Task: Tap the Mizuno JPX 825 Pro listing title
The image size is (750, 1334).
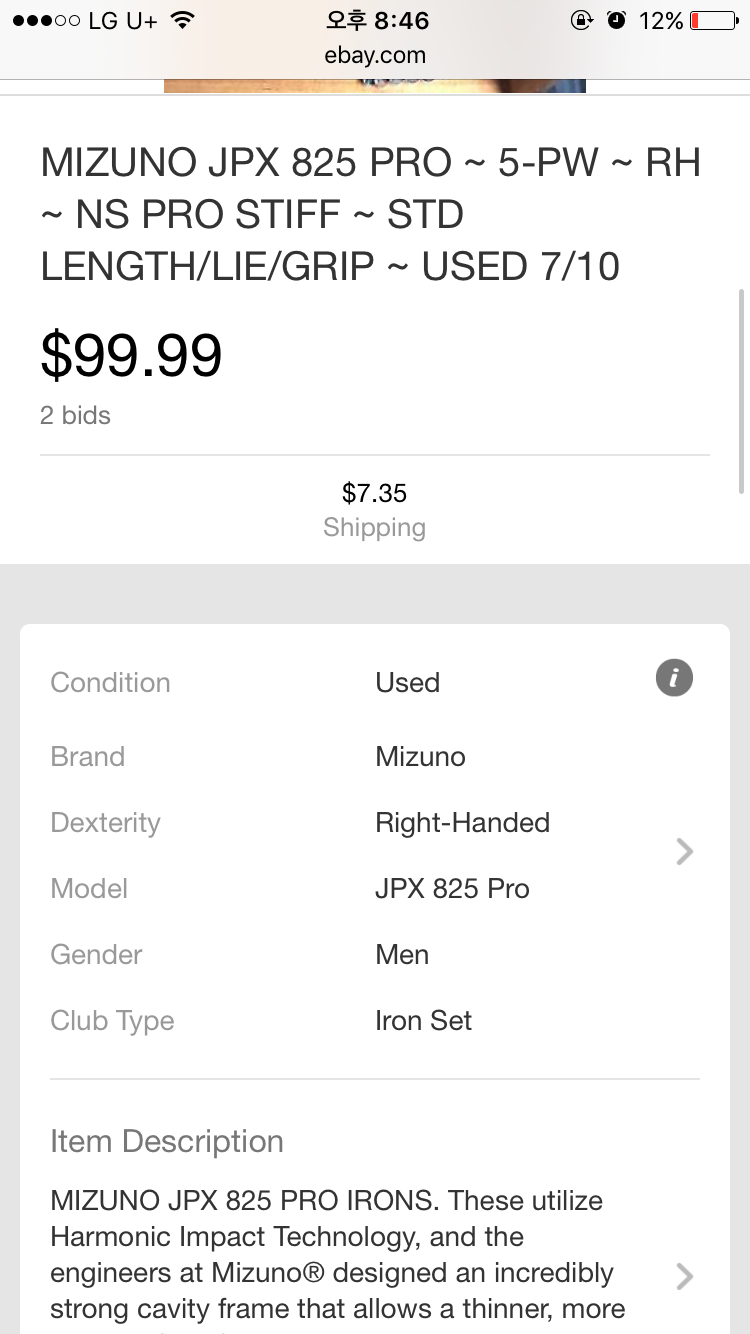Action: [372, 214]
